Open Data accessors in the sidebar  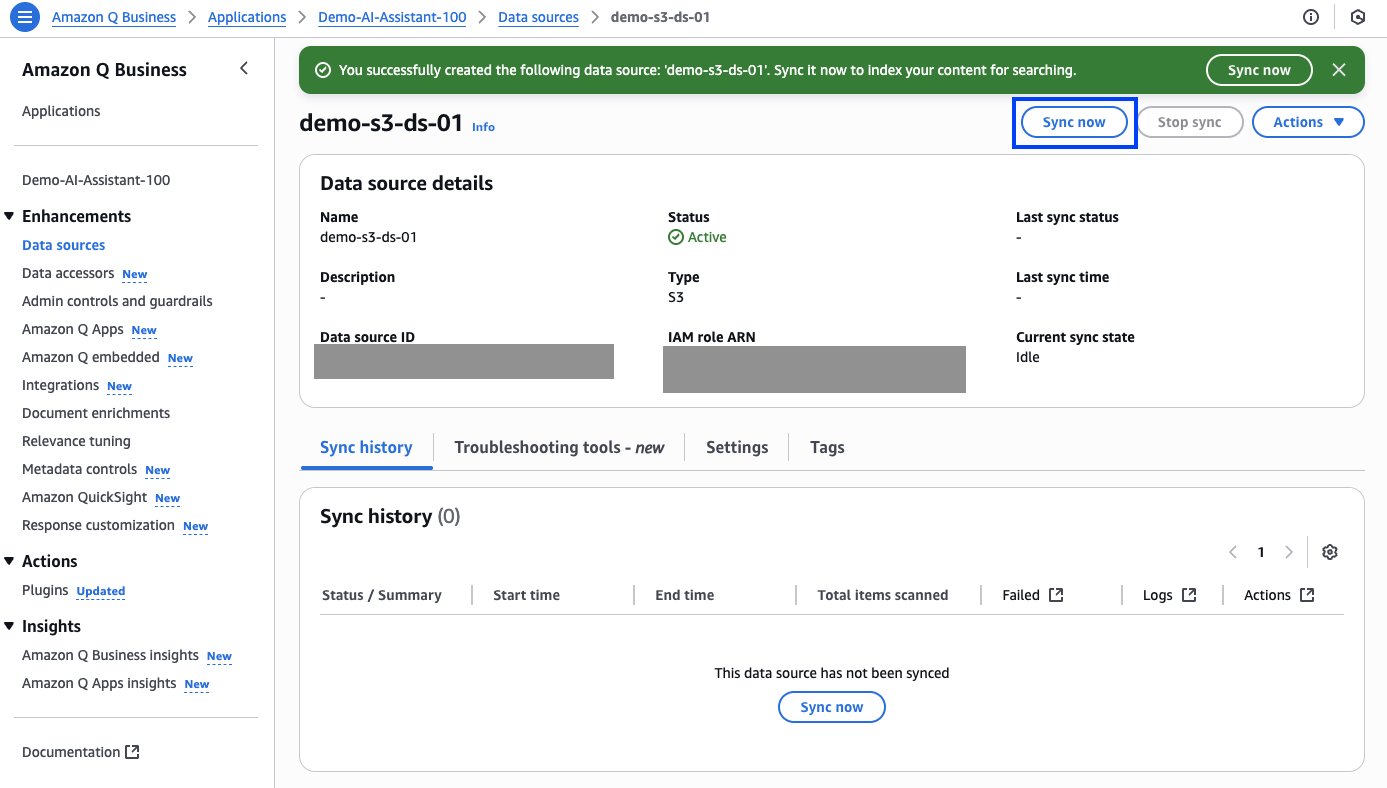click(x=68, y=273)
